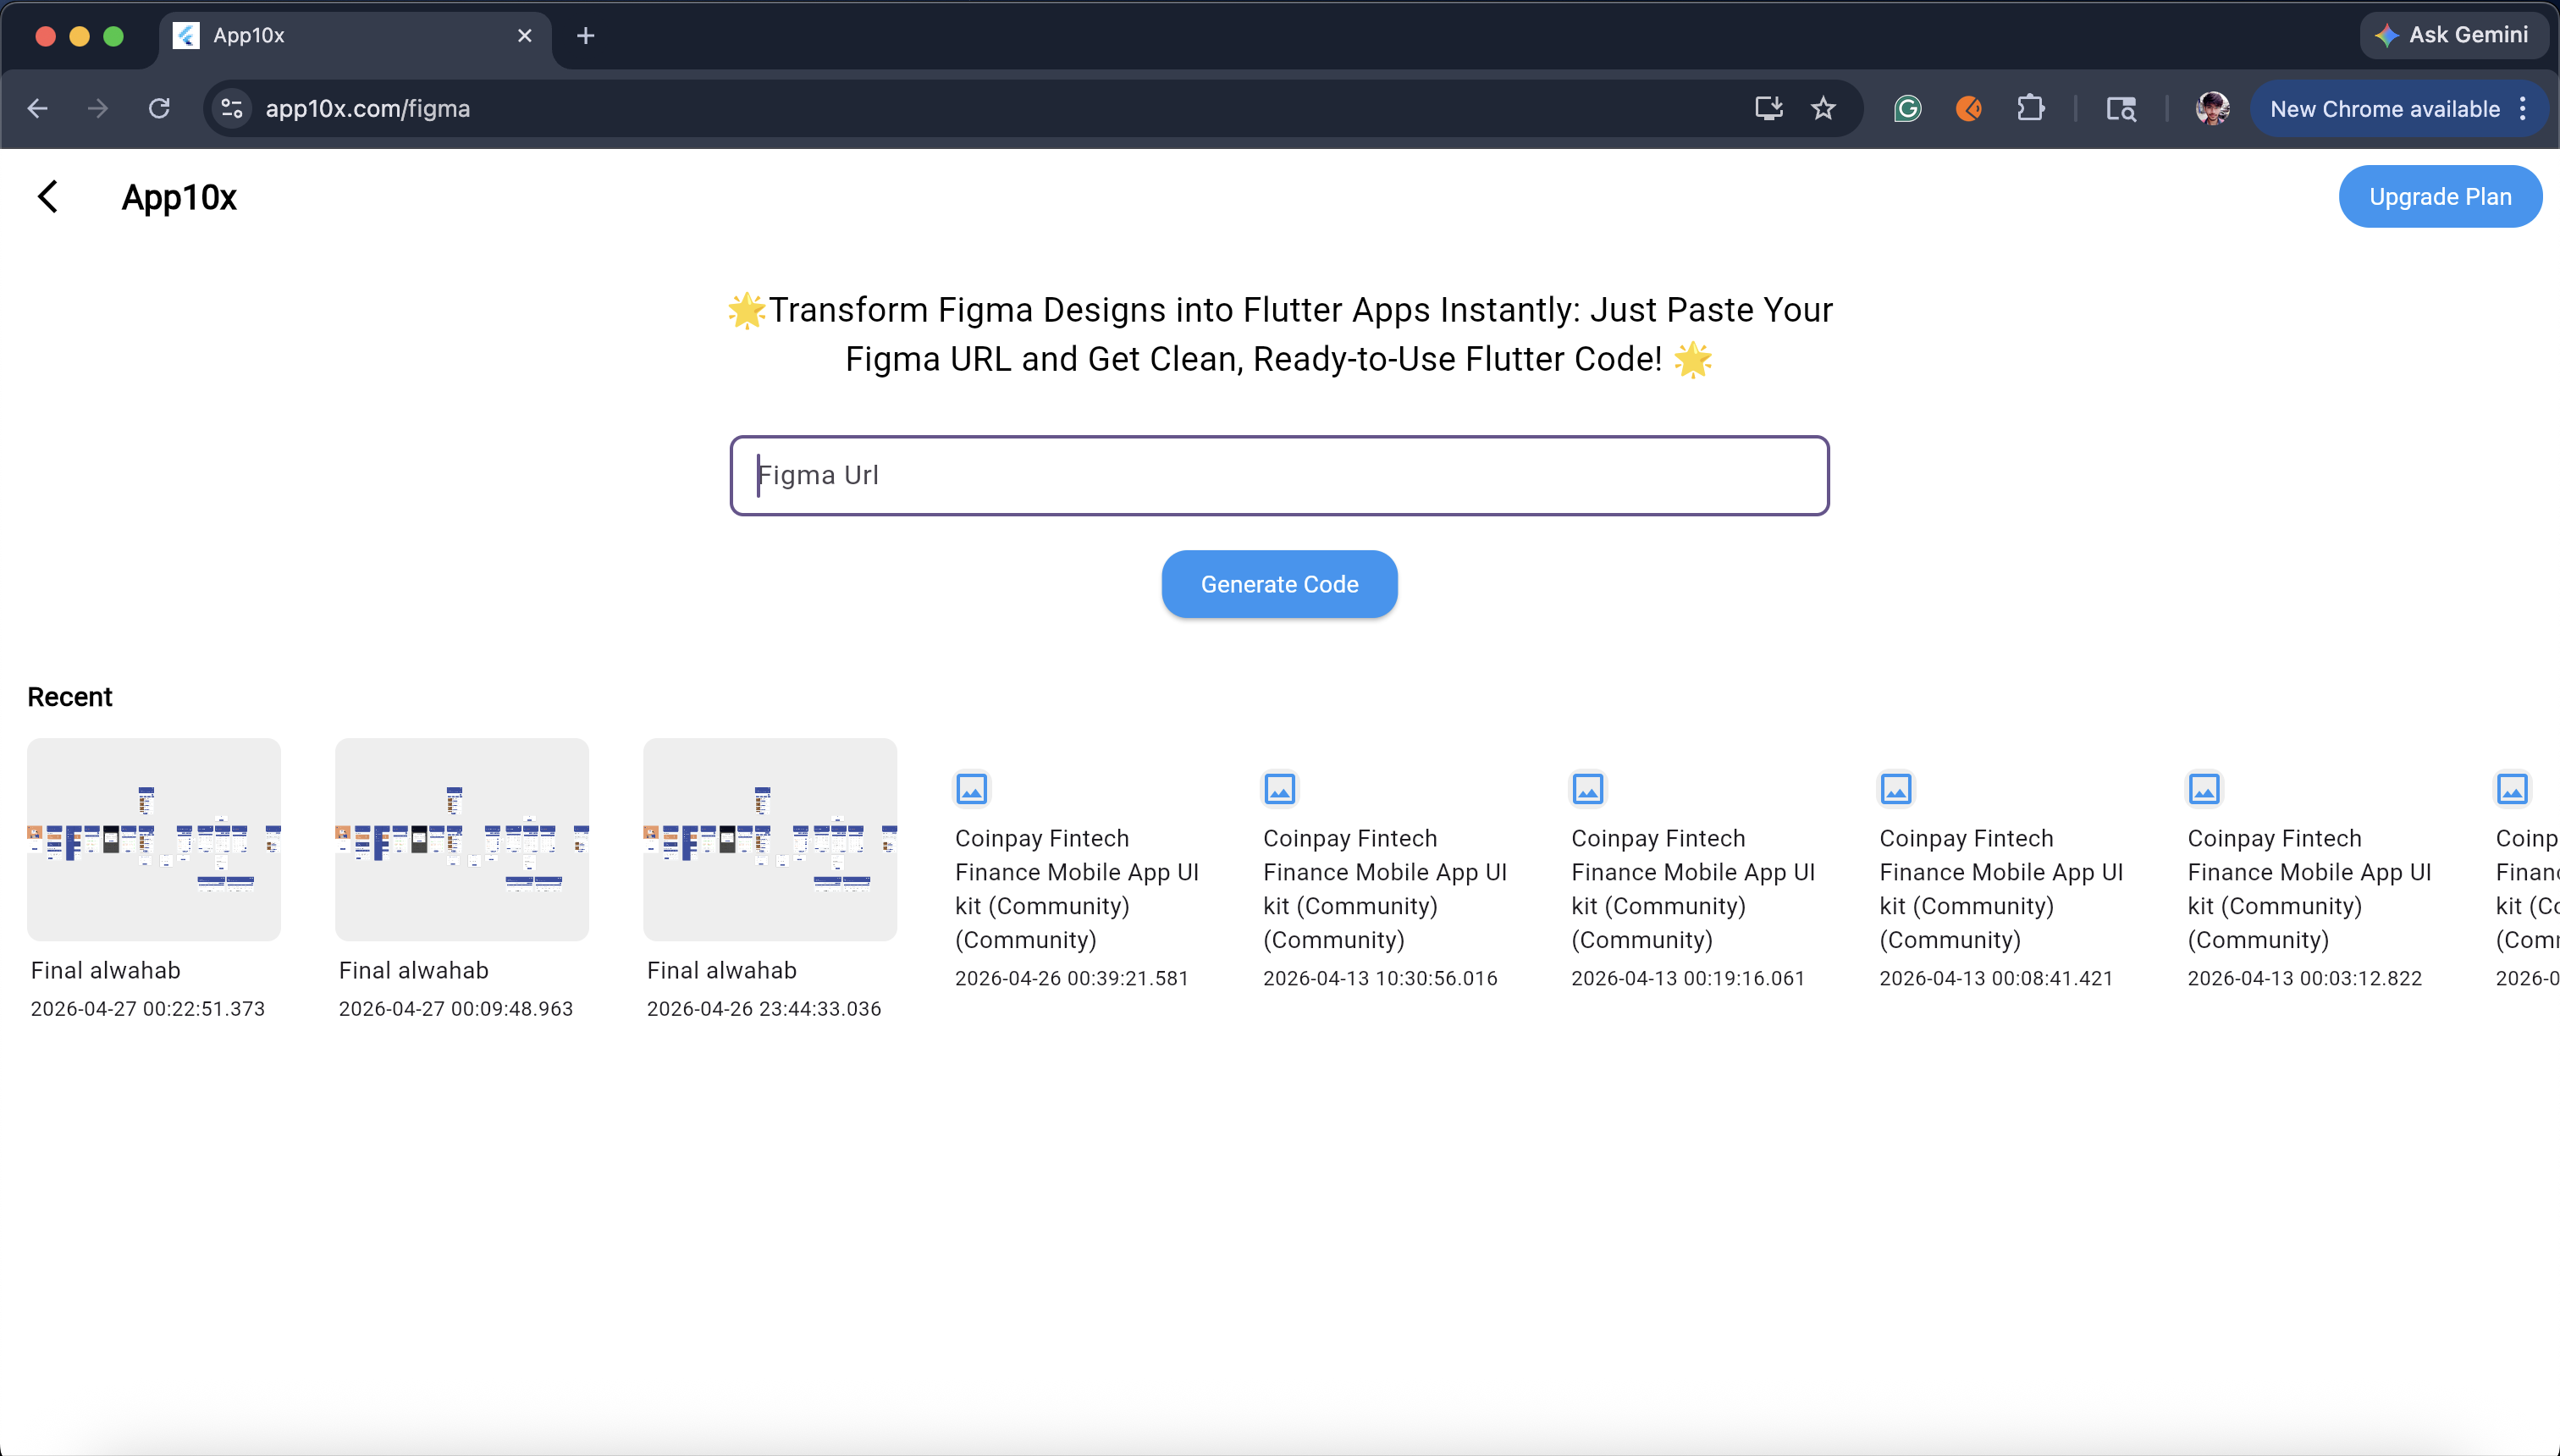Open Final alwahab thumbnail dated 00:09:48.963
2560x1456 pixels.
tap(462, 839)
